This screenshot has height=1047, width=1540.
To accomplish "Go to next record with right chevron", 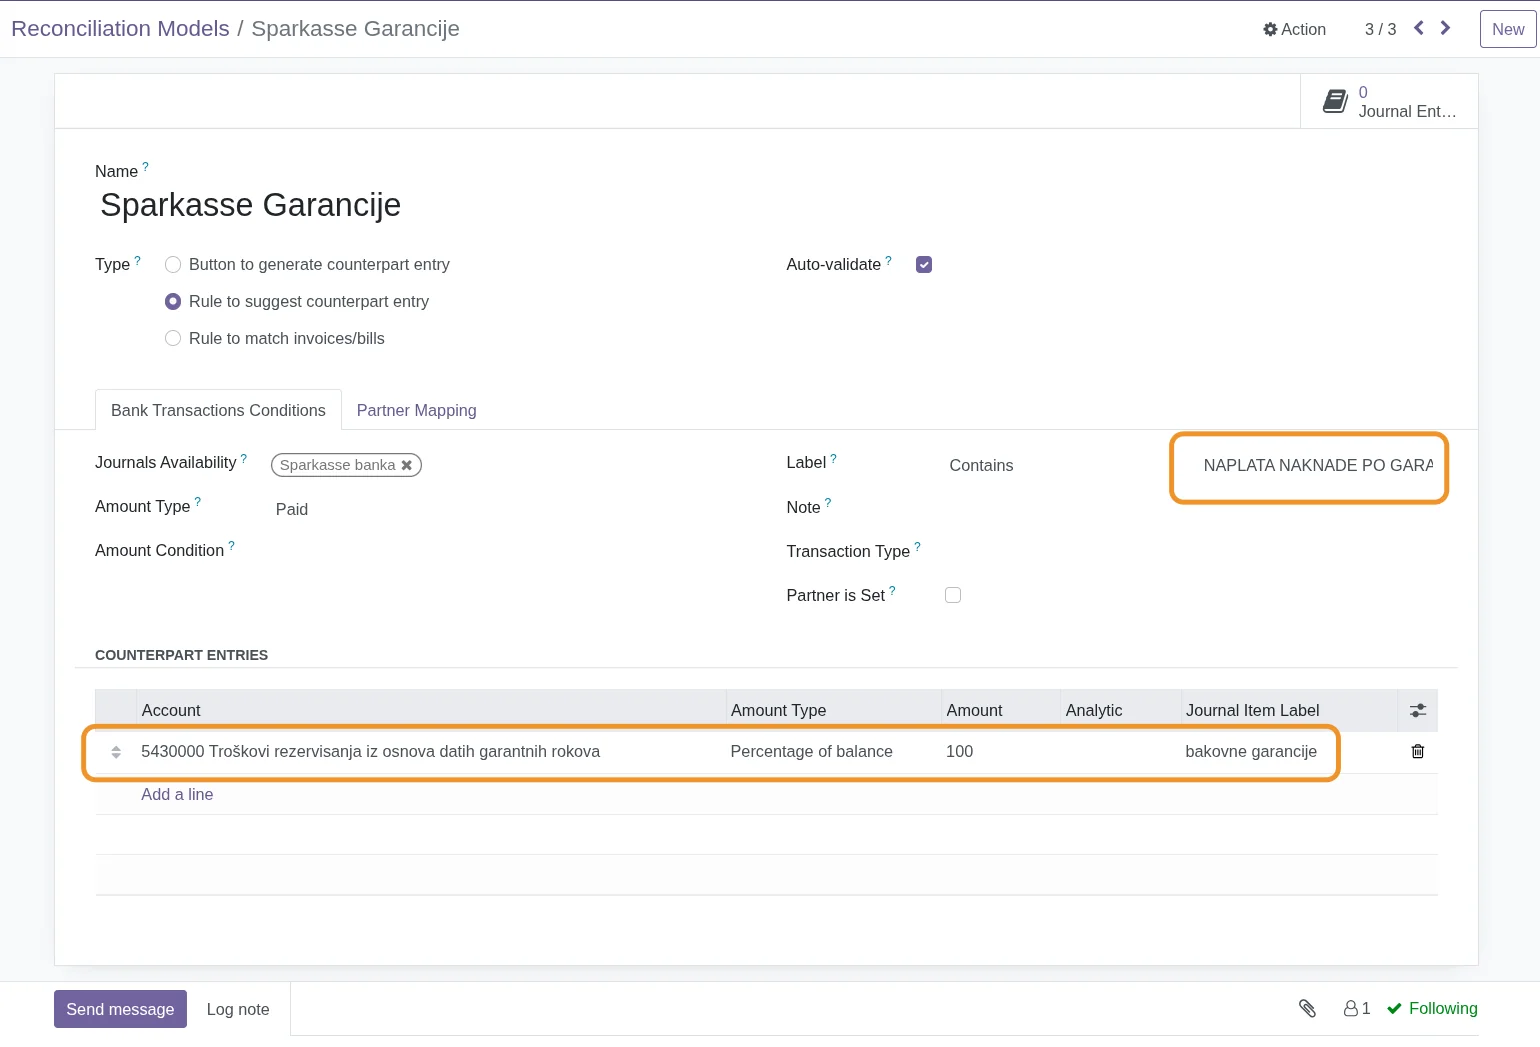I will coord(1445,28).
